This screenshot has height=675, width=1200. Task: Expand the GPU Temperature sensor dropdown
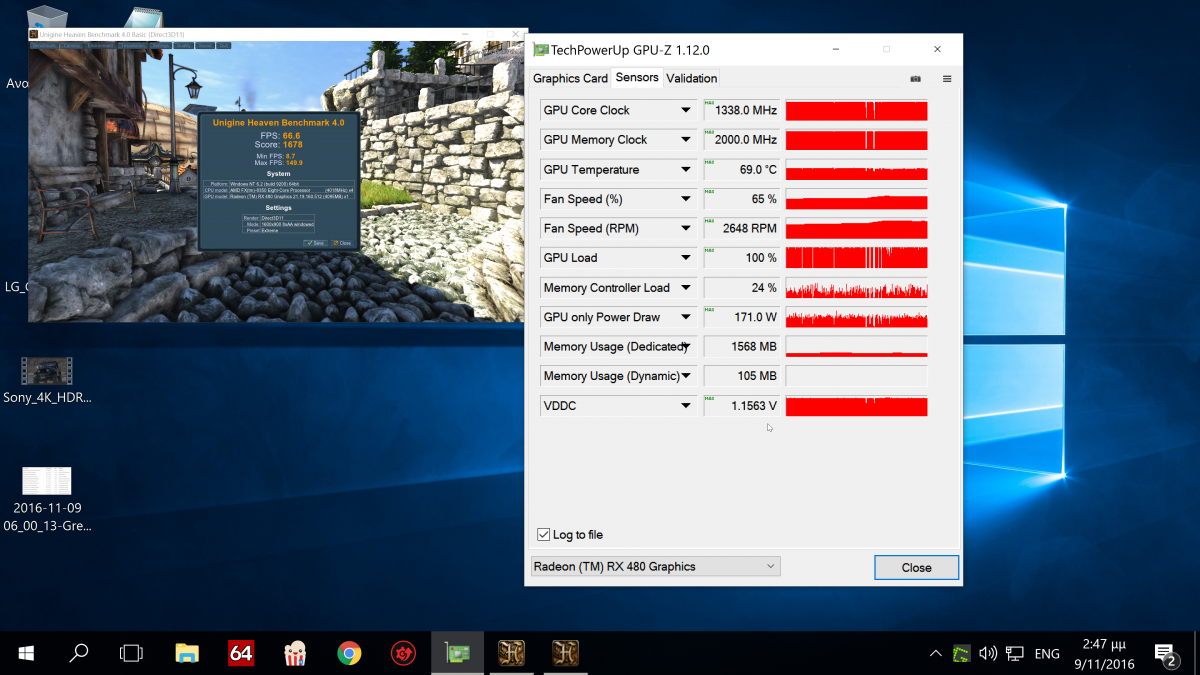(x=685, y=169)
